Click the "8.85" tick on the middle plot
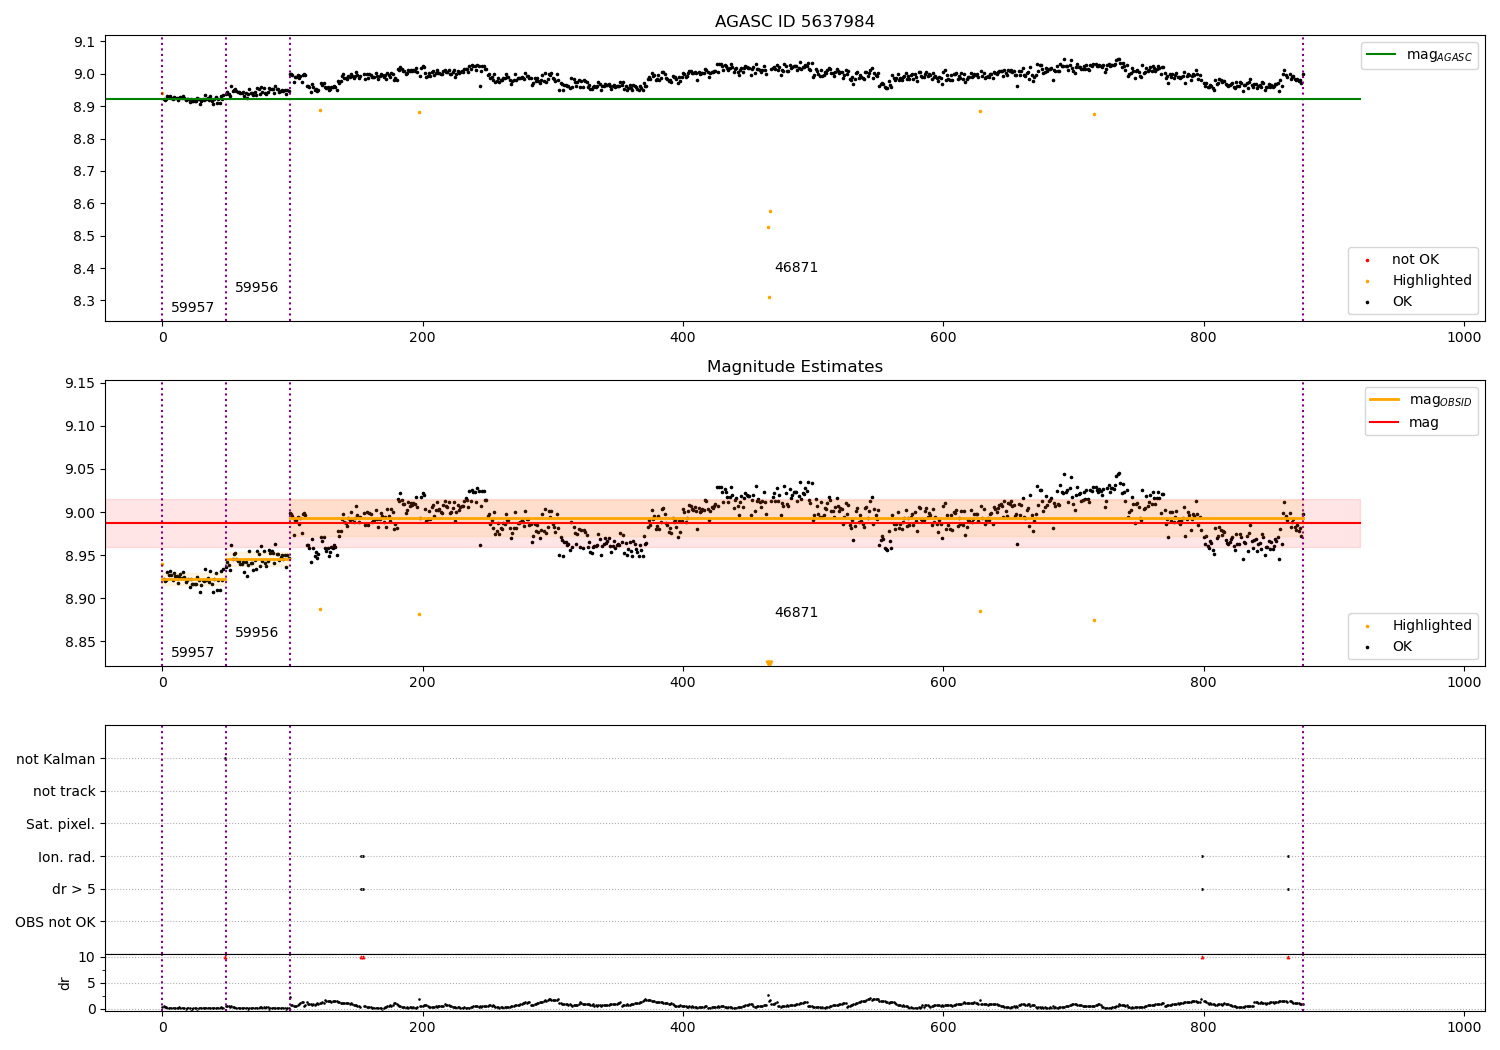The height and width of the screenshot is (1050, 1500). (80, 643)
